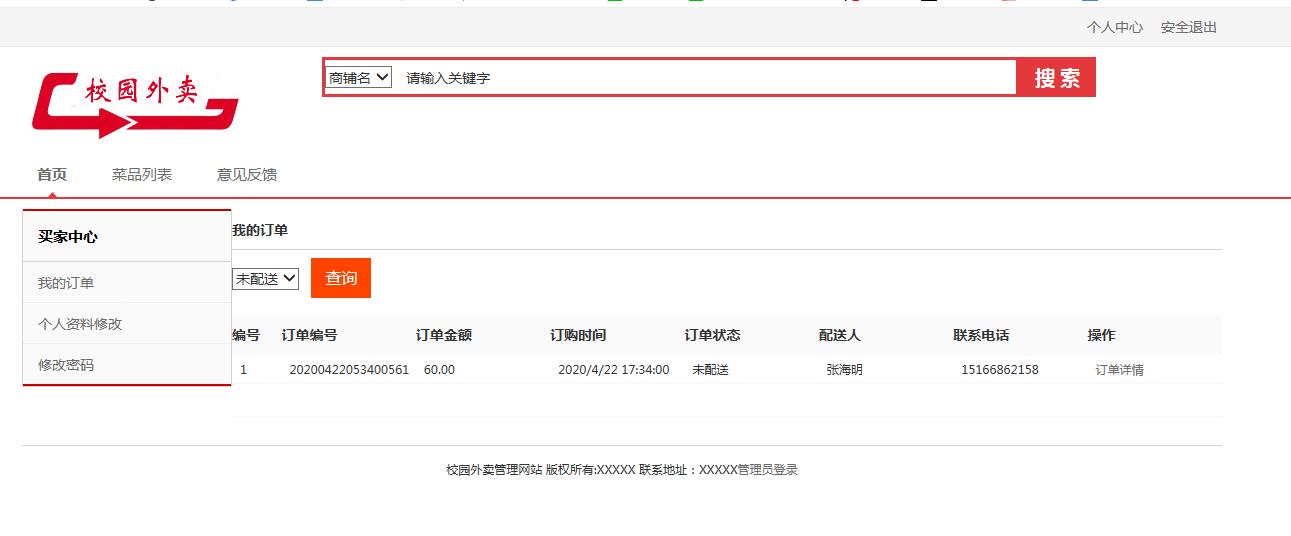Click the 配送人 column header
Image resolution: width=1291 pixels, height=536 pixels.
pyautogui.click(x=839, y=335)
